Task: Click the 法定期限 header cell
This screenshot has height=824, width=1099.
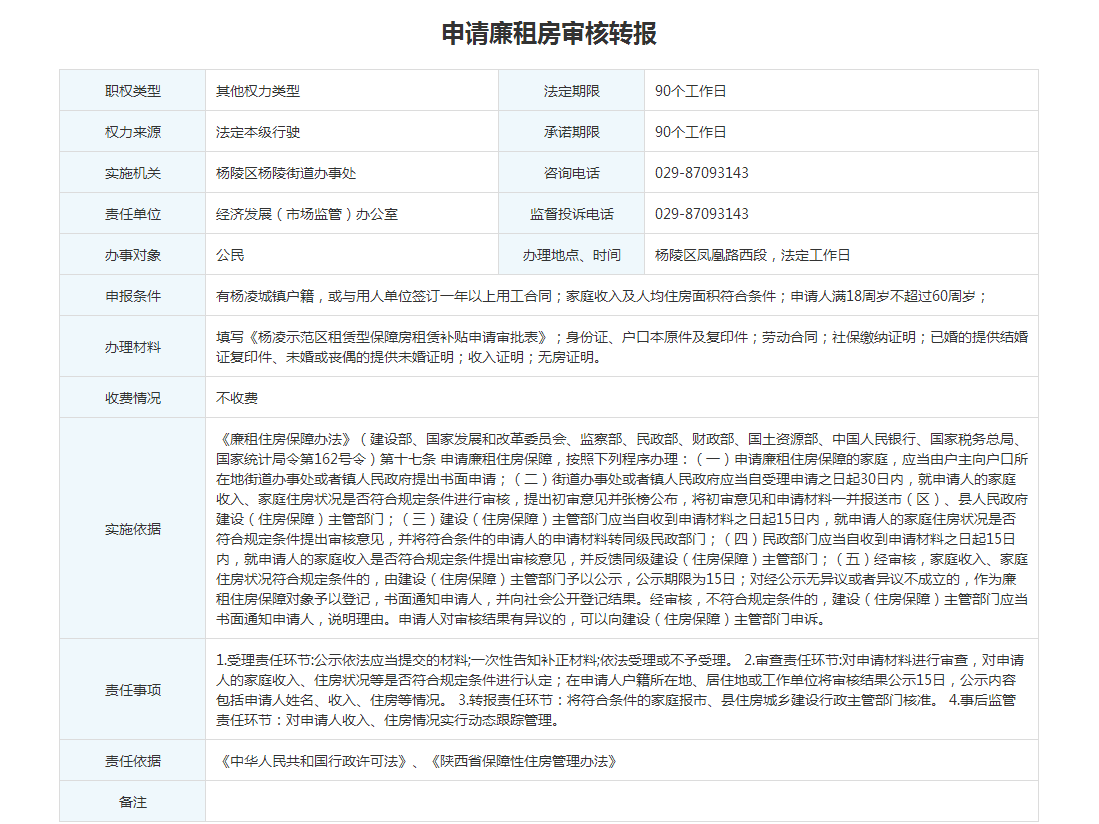Action: click(x=571, y=91)
